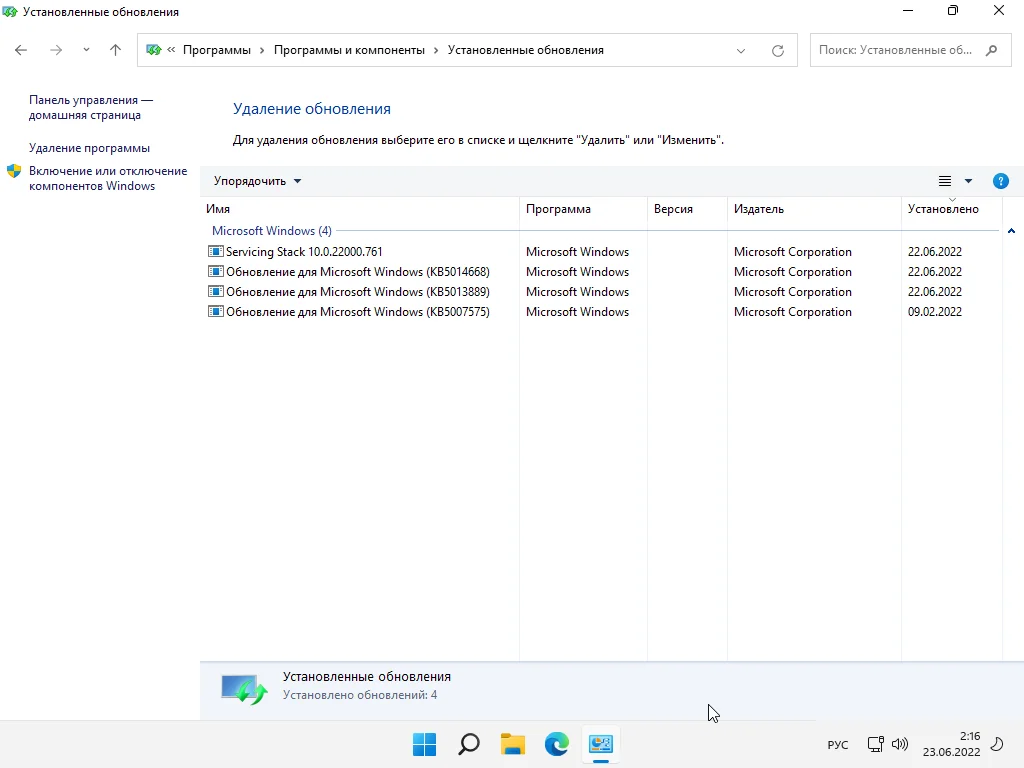Select update KB5007575 row
1024x768 pixels.
pos(601,312)
